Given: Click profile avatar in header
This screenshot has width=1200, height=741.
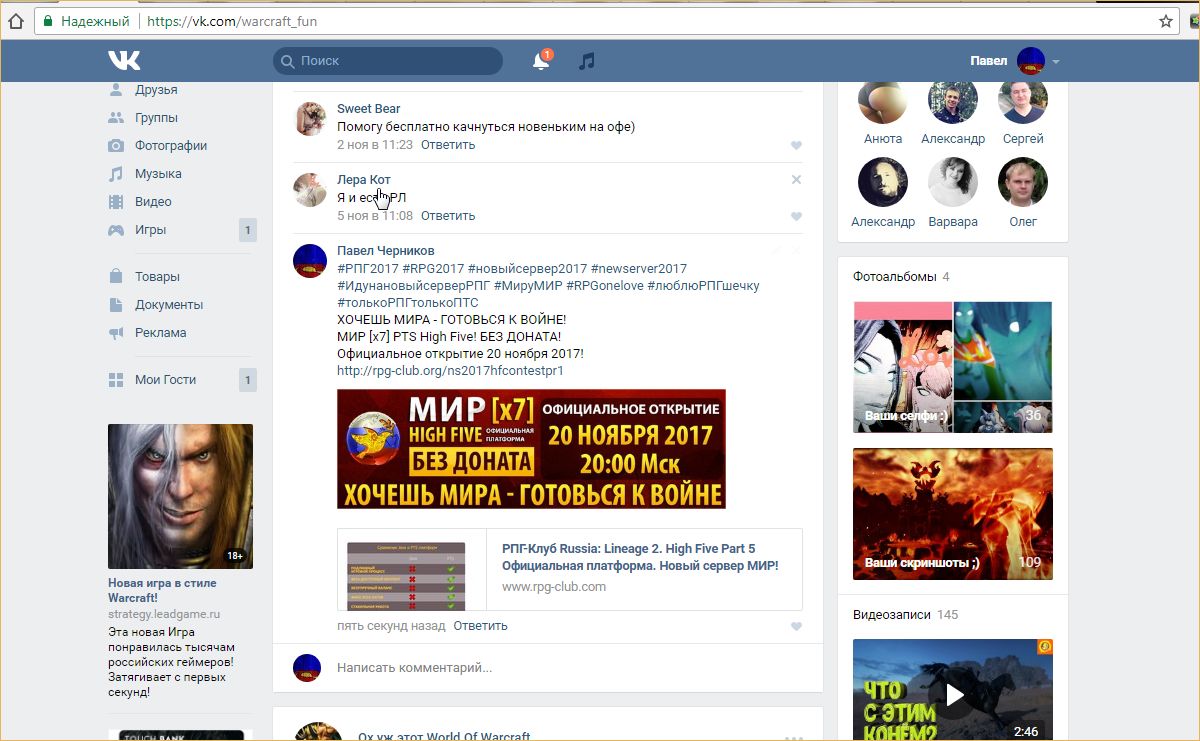Looking at the screenshot, I should (x=1031, y=61).
